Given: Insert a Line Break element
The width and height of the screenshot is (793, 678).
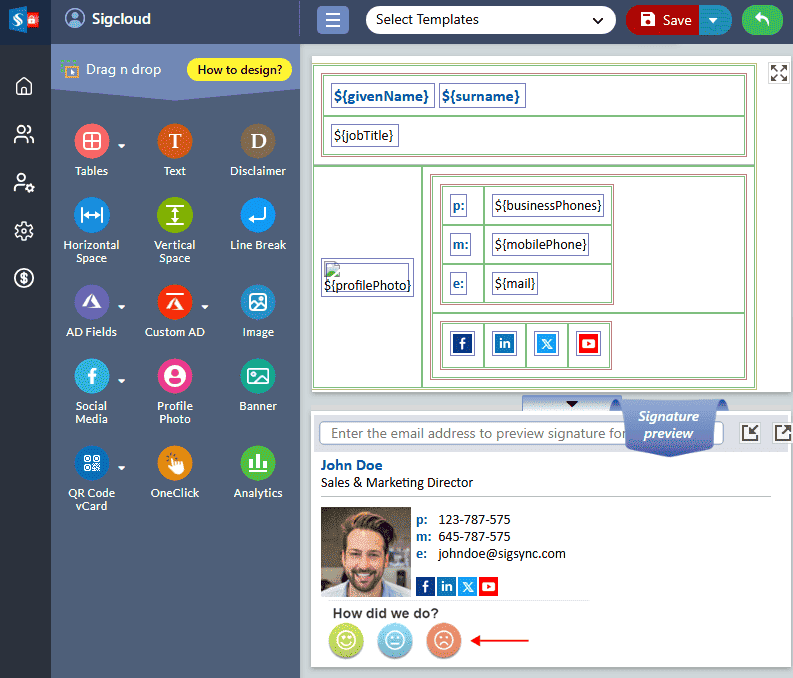Looking at the screenshot, I should [x=258, y=215].
